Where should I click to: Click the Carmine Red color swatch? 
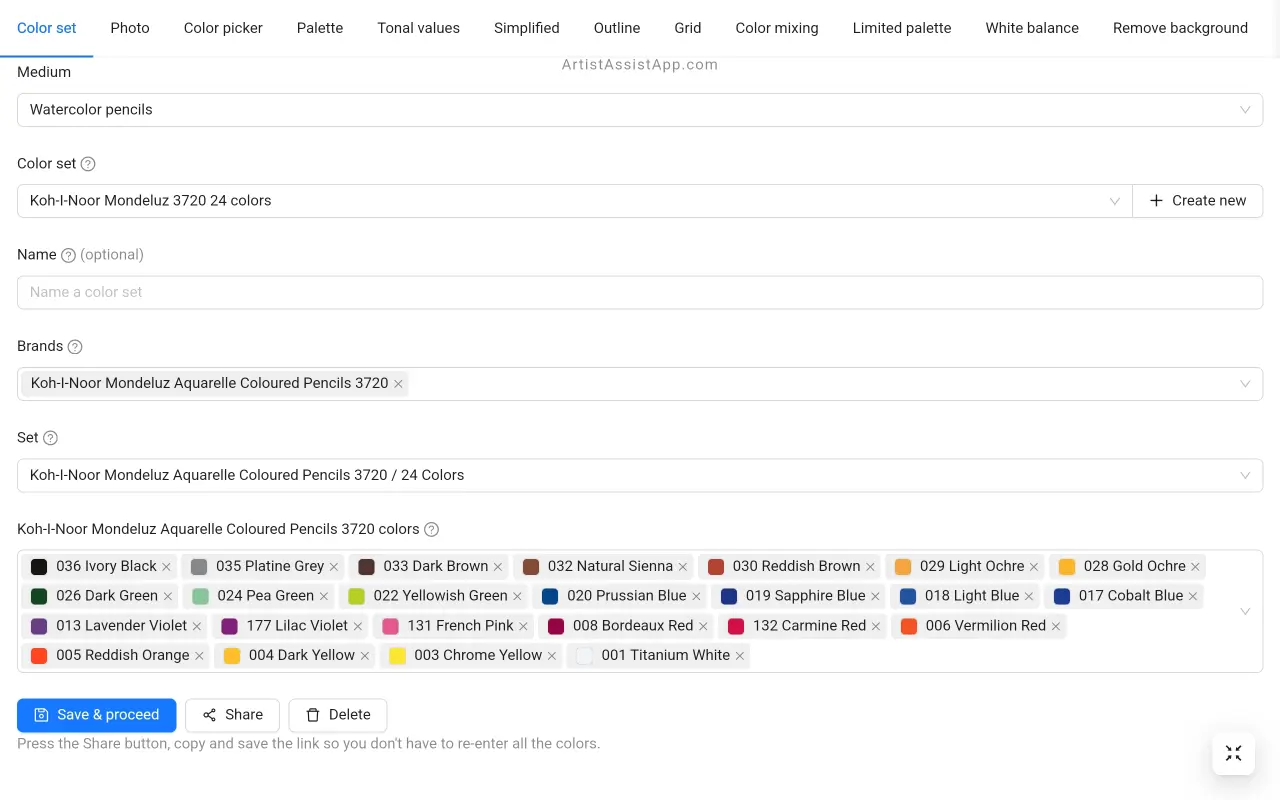tap(736, 627)
